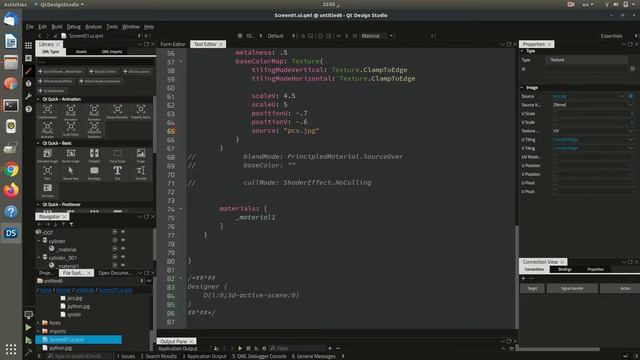
Task: Open Analyze menu
Action: pyautogui.click(x=93, y=27)
